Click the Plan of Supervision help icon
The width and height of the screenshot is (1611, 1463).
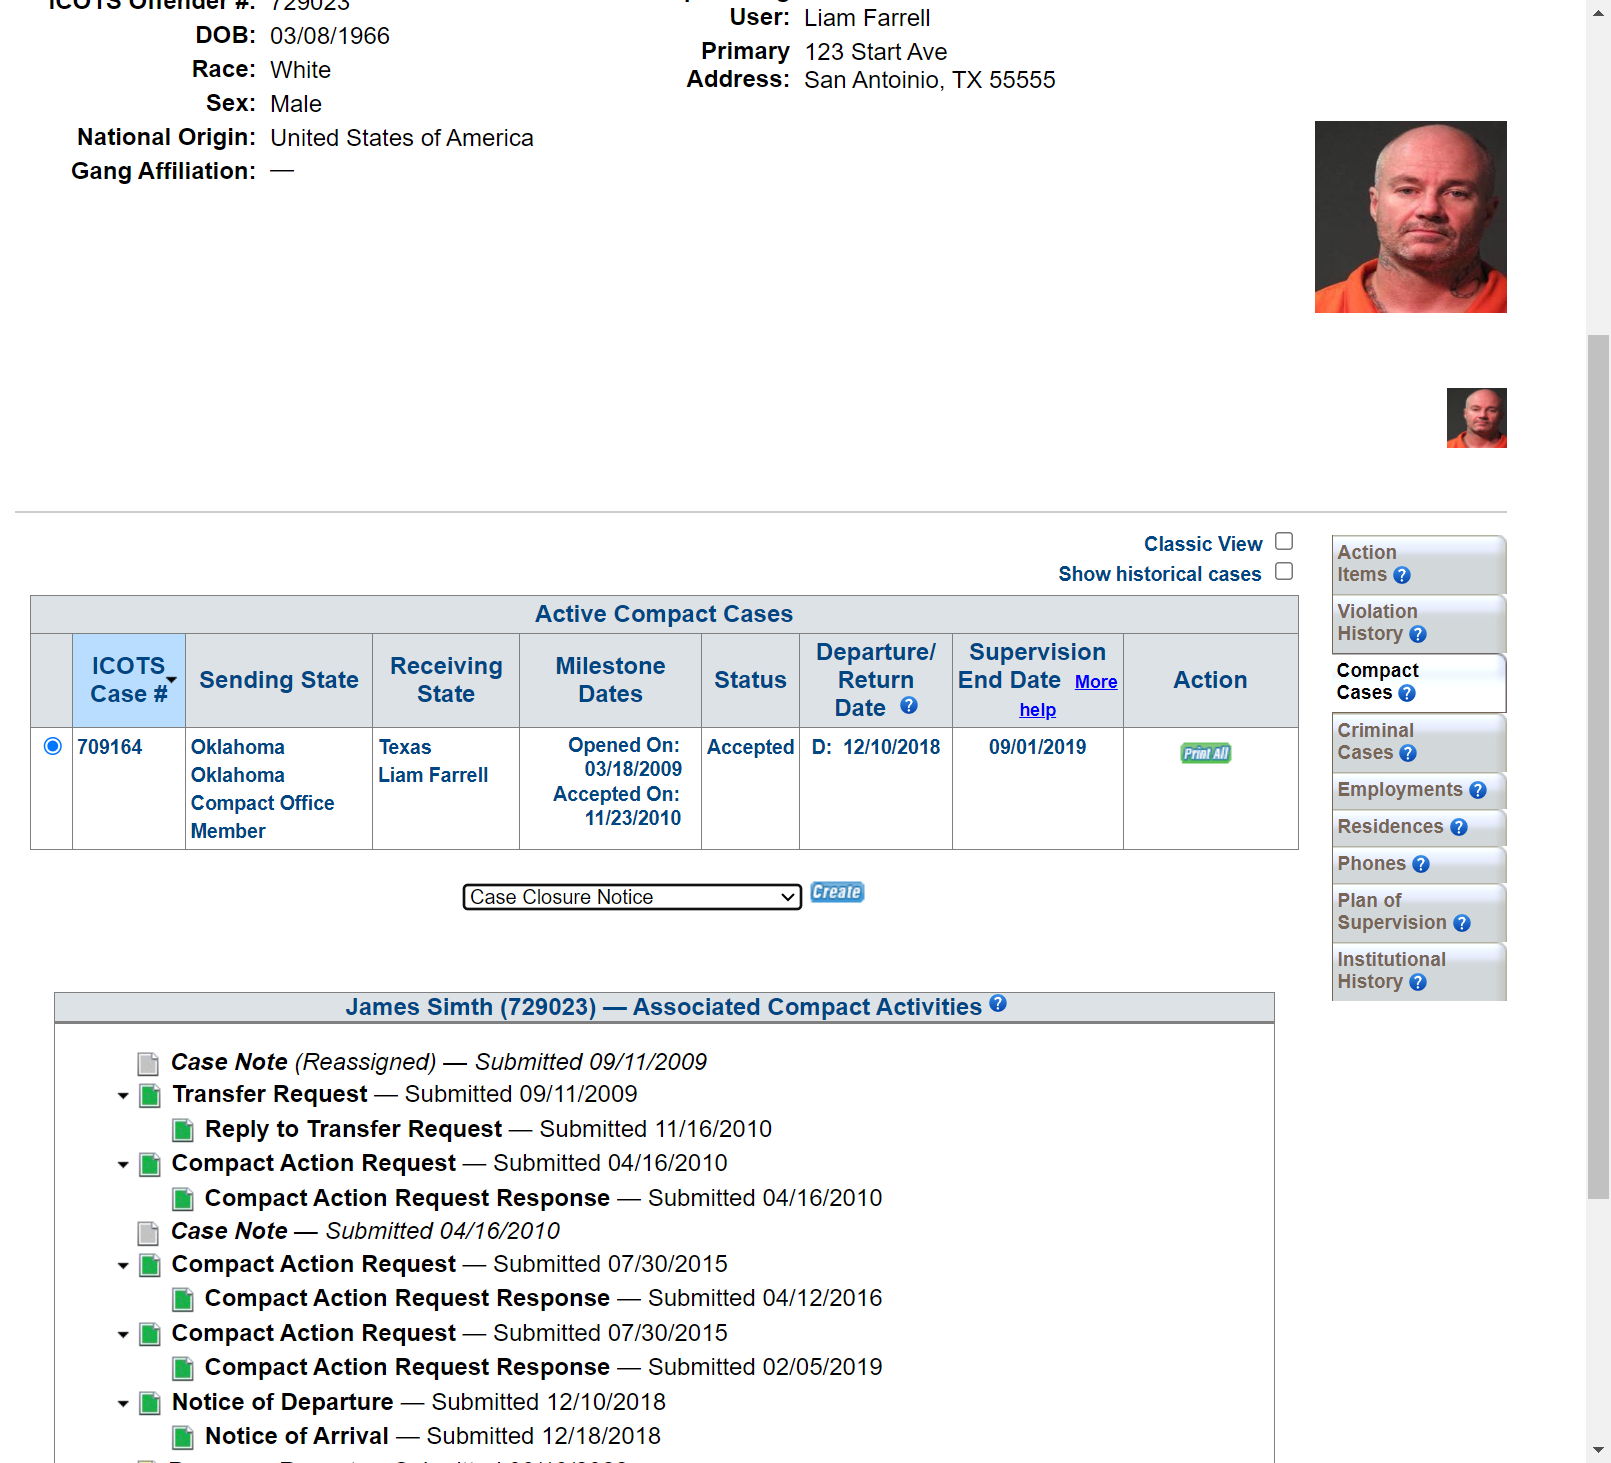1462,923
